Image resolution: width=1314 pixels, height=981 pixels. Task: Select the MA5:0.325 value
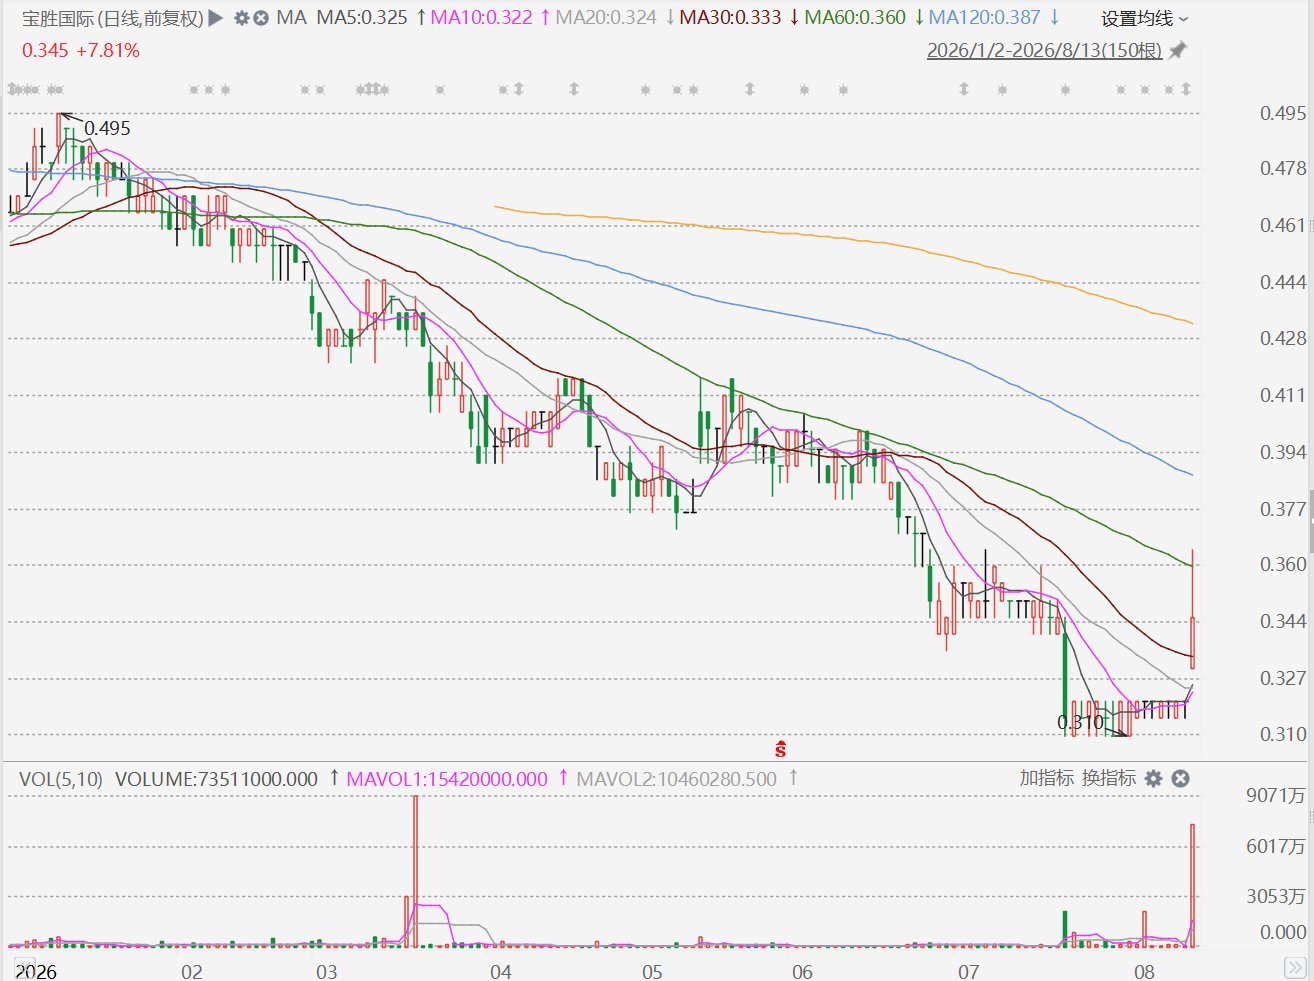[362, 18]
